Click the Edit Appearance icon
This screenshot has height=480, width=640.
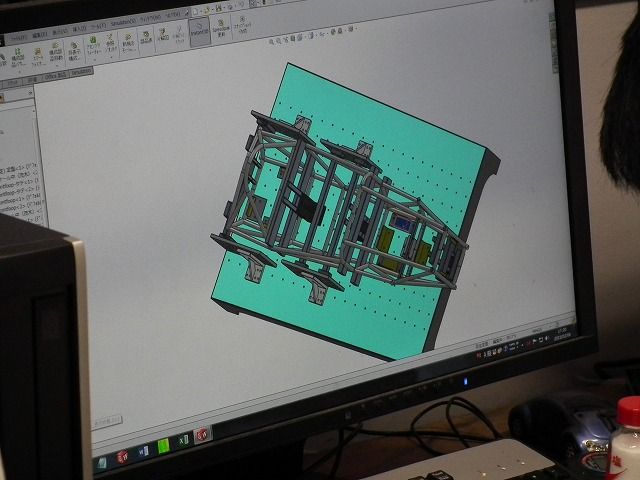point(333,32)
